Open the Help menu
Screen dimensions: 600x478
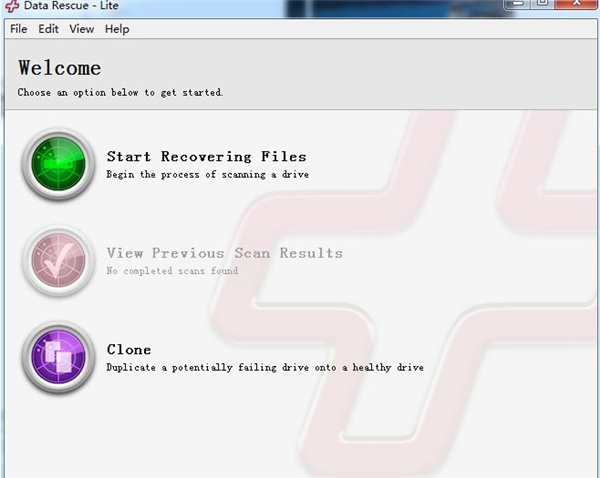click(117, 29)
